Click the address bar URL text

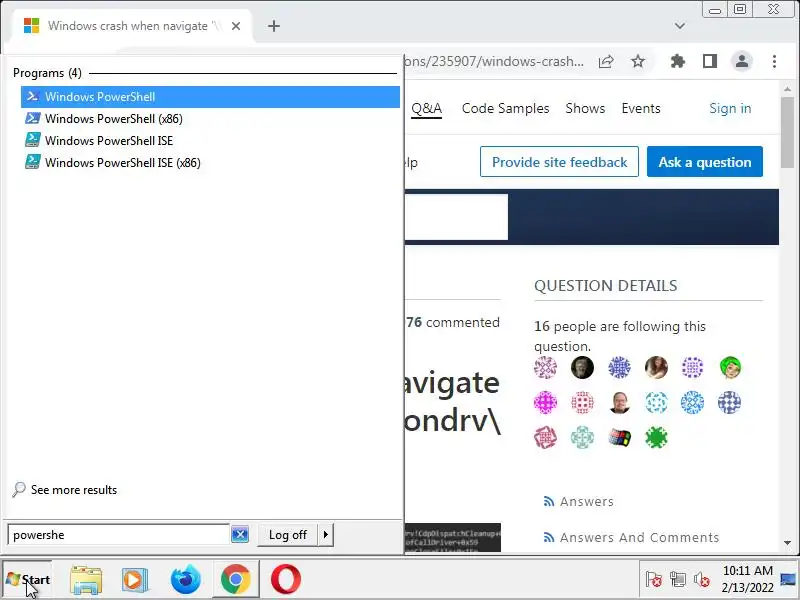tap(495, 62)
